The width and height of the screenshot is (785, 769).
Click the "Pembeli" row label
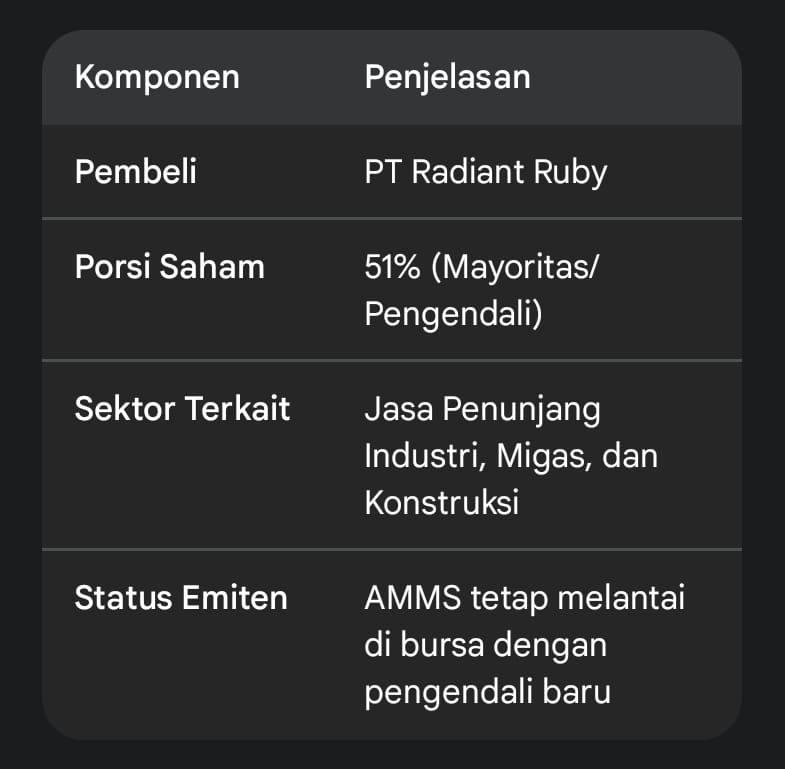(136, 172)
